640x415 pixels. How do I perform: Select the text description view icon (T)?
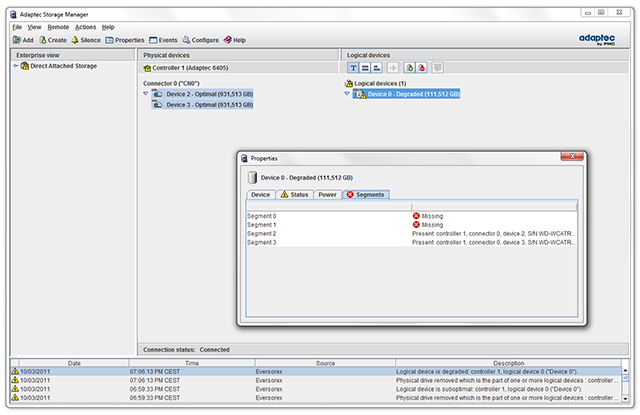pyautogui.click(x=353, y=68)
